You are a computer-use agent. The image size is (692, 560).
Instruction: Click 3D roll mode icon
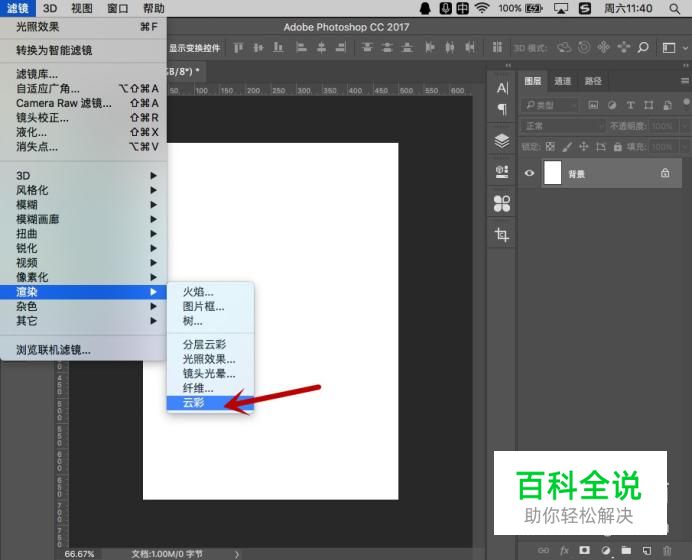click(584, 47)
